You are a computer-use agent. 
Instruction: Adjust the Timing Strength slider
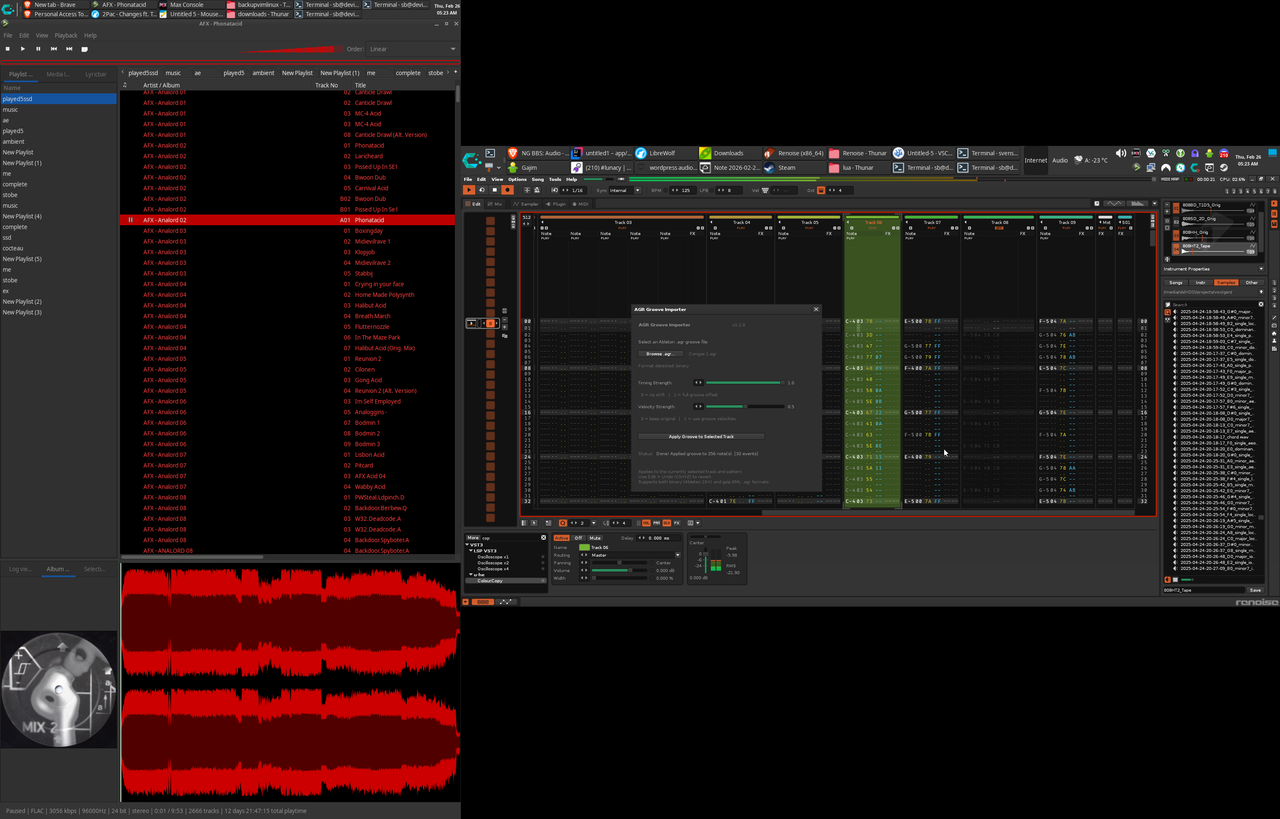click(x=744, y=383)
